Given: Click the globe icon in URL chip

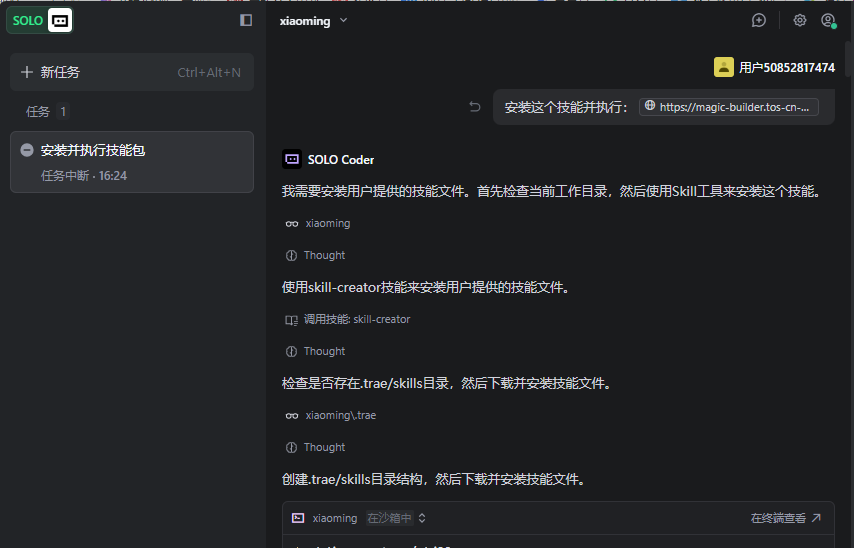Looking at the screenshot, I should coord(650,106).
